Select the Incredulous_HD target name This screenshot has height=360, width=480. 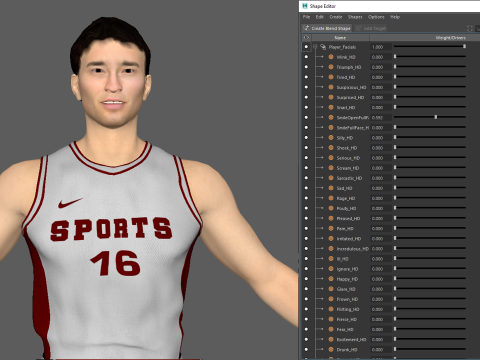click(x=352, y=249)
